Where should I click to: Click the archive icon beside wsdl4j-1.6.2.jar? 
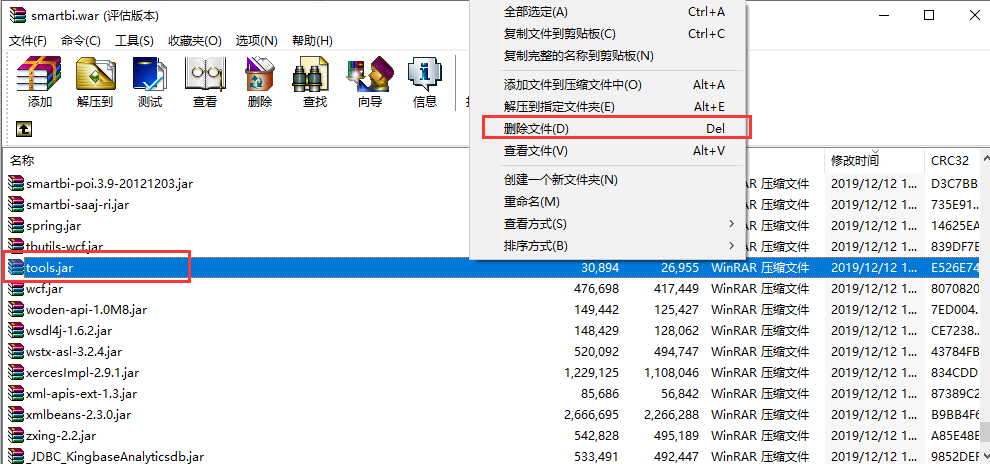point(15,330)
